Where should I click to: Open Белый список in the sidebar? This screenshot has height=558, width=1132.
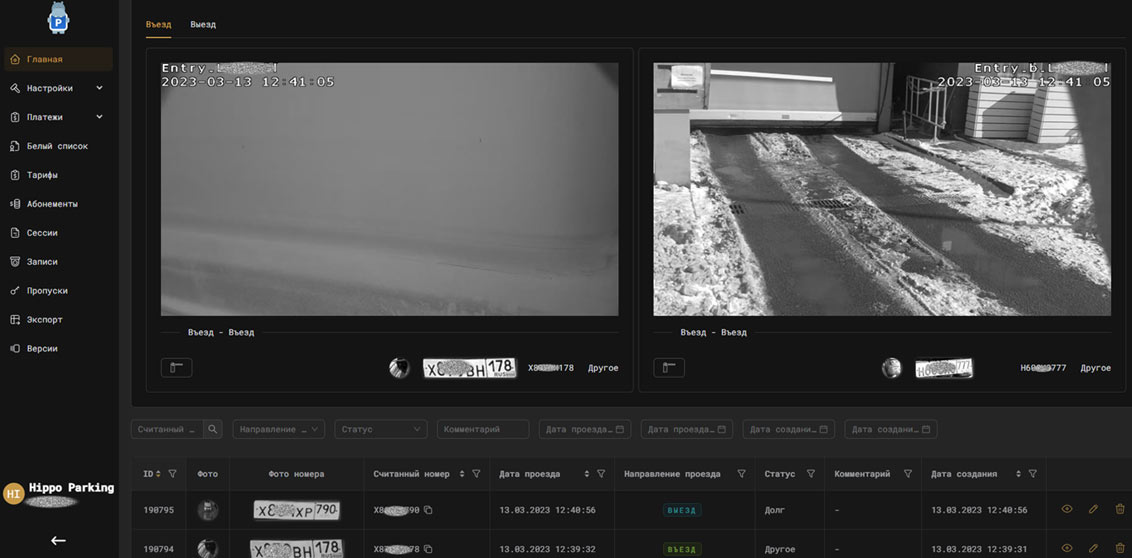point(57,146)
